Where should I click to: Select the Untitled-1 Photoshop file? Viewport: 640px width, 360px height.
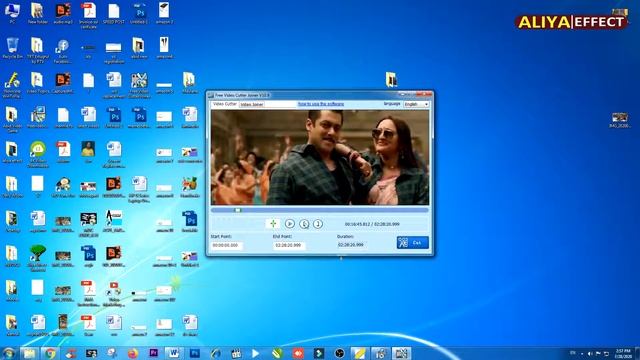pos(139,13)
